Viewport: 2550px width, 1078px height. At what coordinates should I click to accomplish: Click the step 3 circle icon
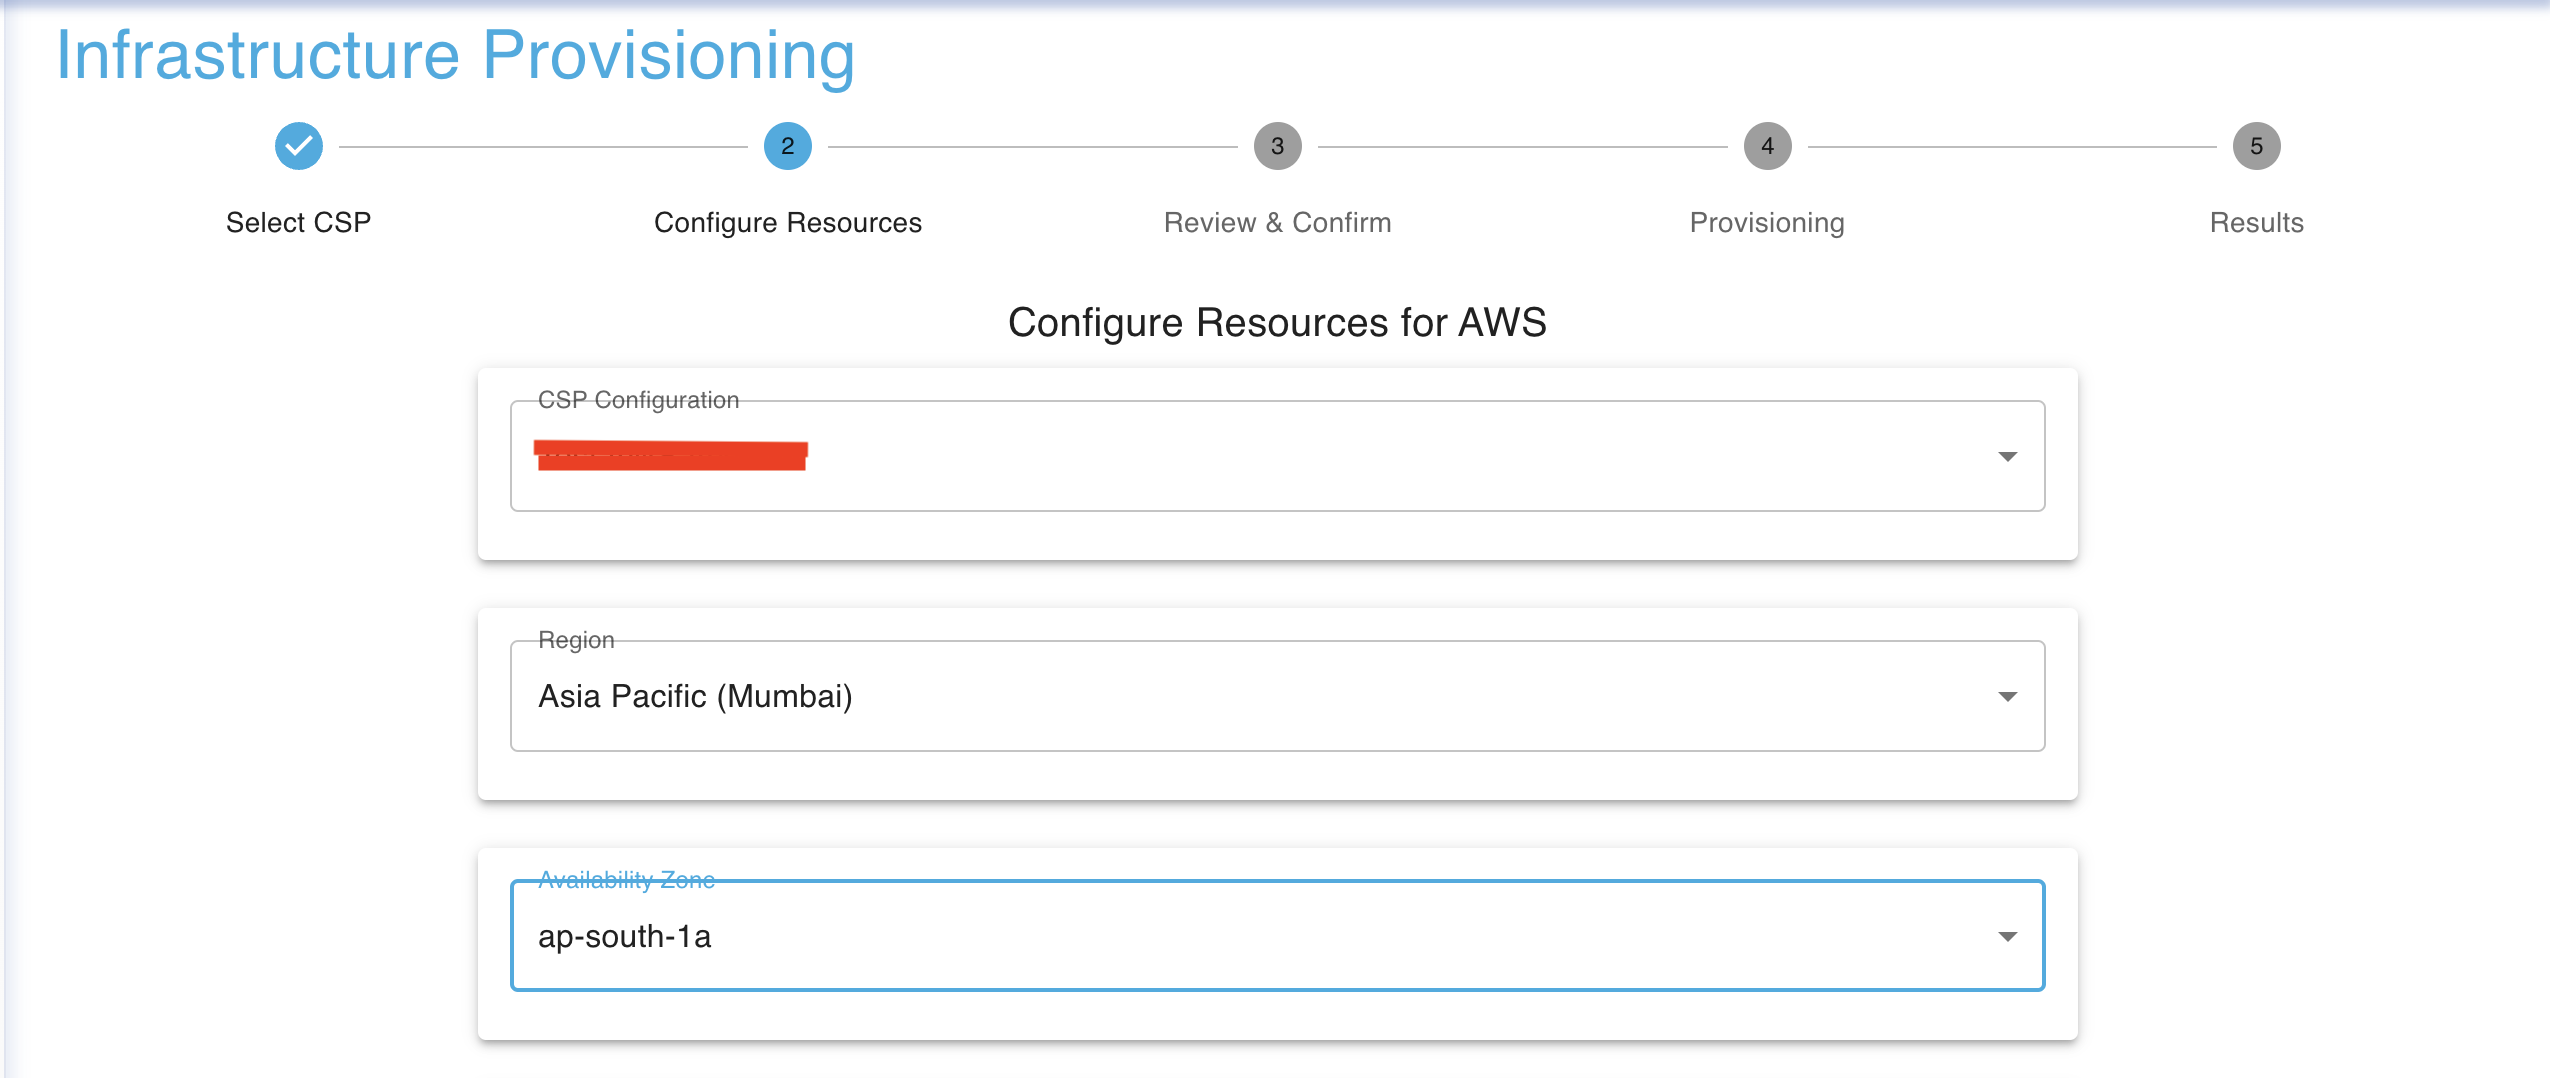[x=1277, y=147]
